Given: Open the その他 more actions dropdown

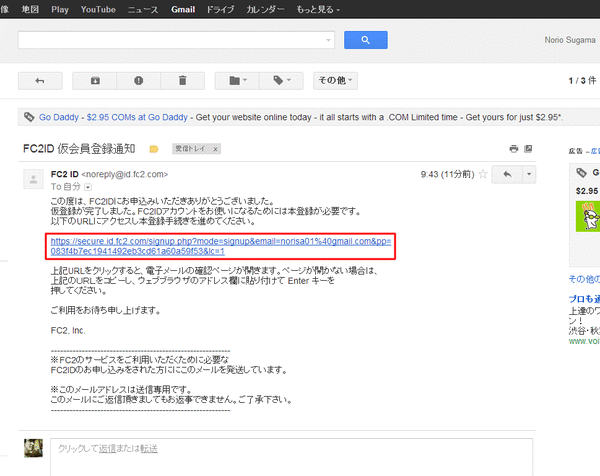Looking at the screenshot, I should click(335, 81).
